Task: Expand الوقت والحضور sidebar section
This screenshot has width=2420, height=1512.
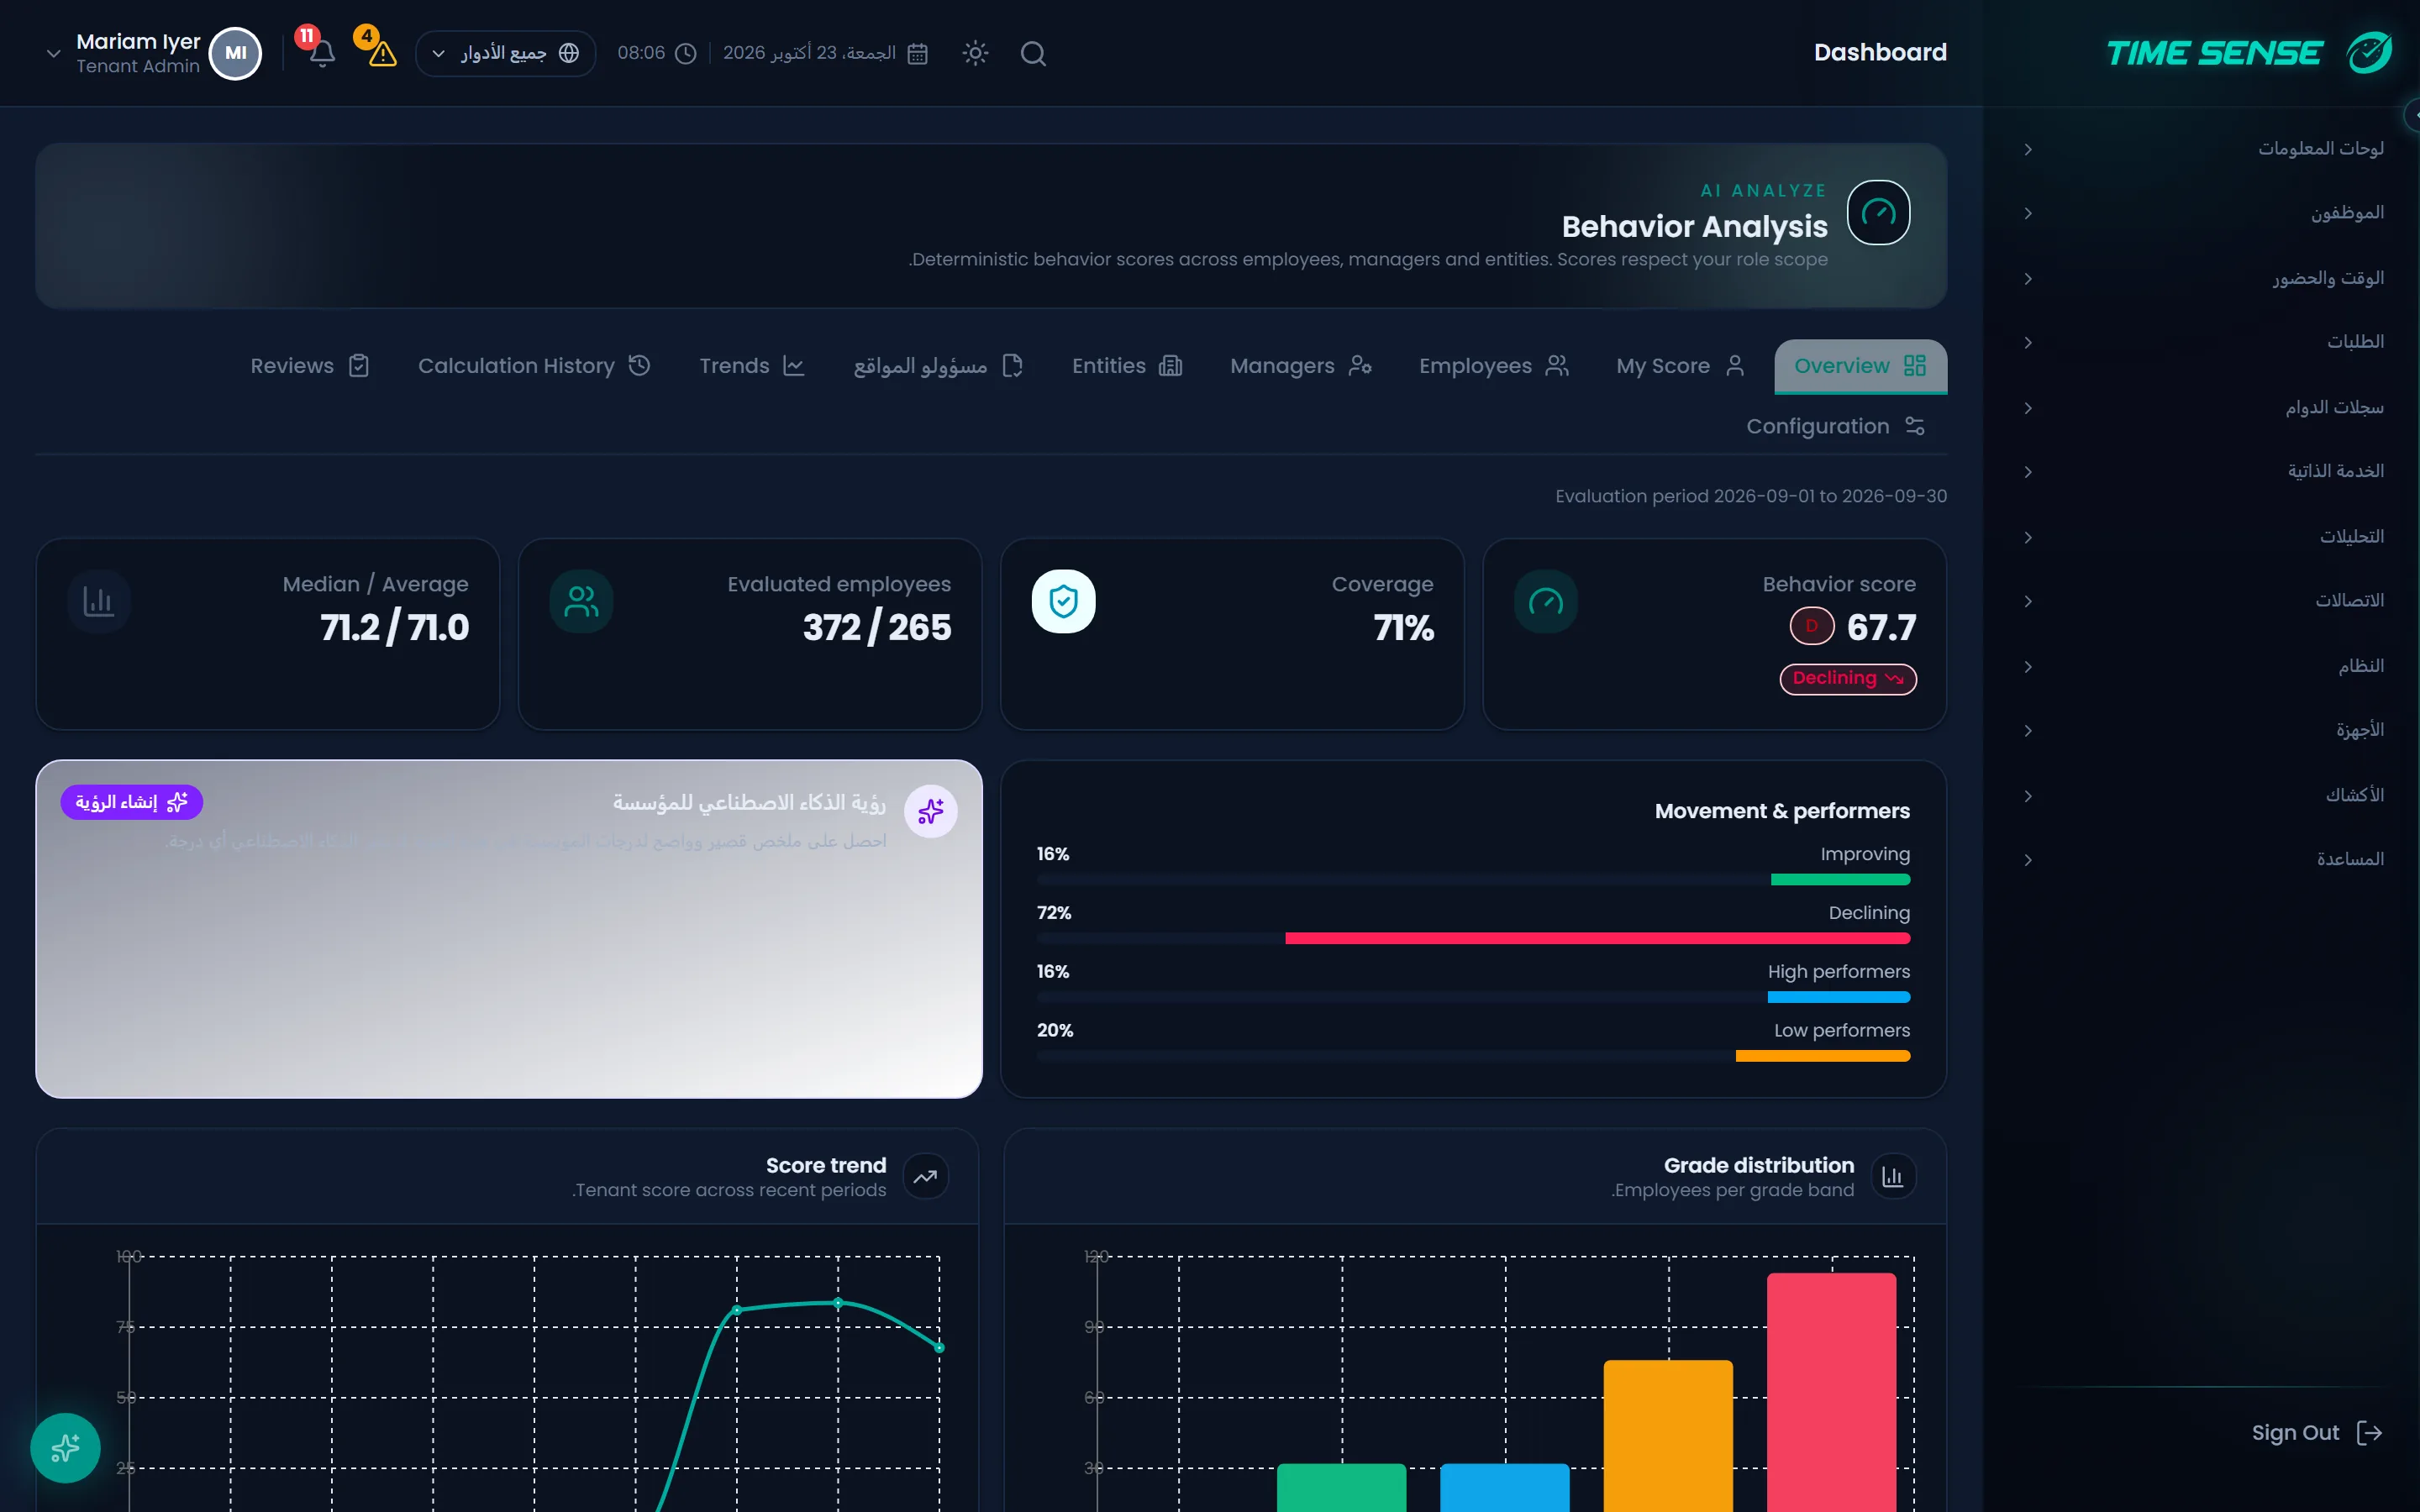Action: [2204, 278]
